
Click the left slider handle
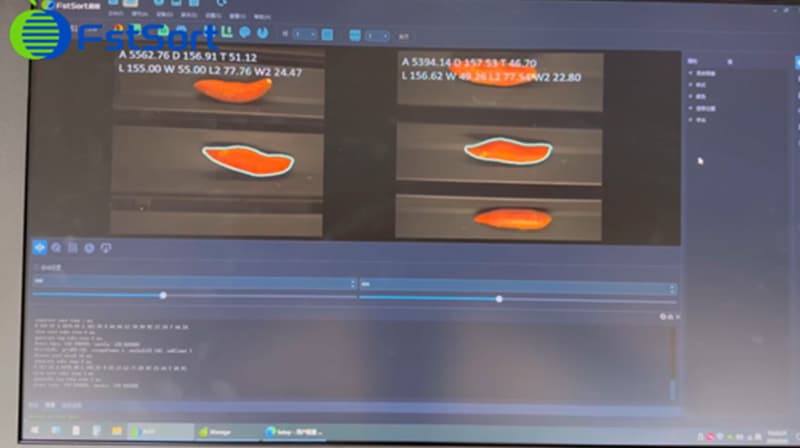pyautogui.click(x=163, y=296)
